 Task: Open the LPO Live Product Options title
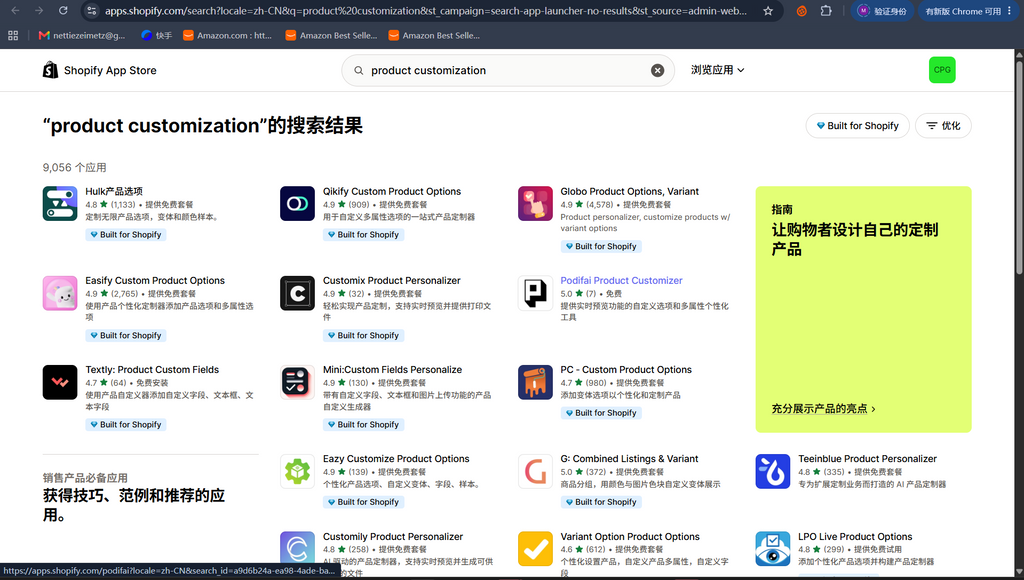(855, 536)
